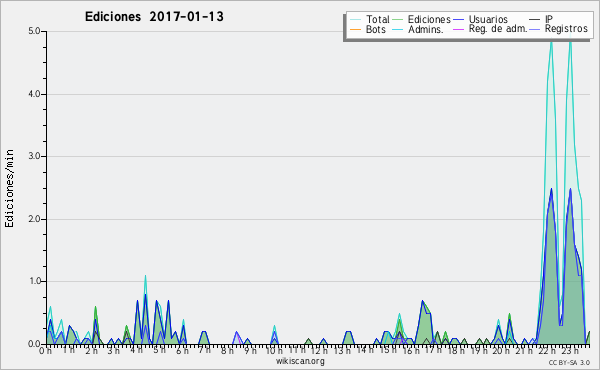Click the Bots orange legend line
600x370 pixels.
coord(355,29)
